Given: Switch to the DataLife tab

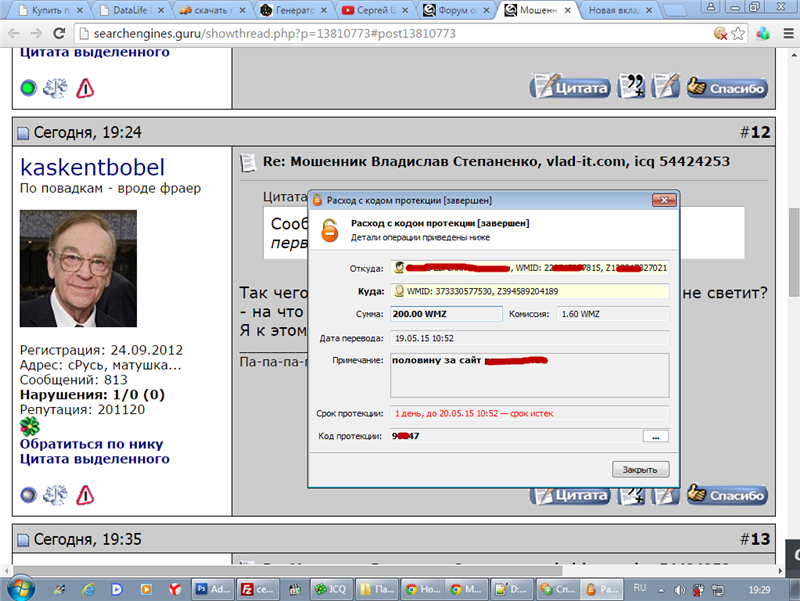Looking at the screenshot, I should point(132,10).
